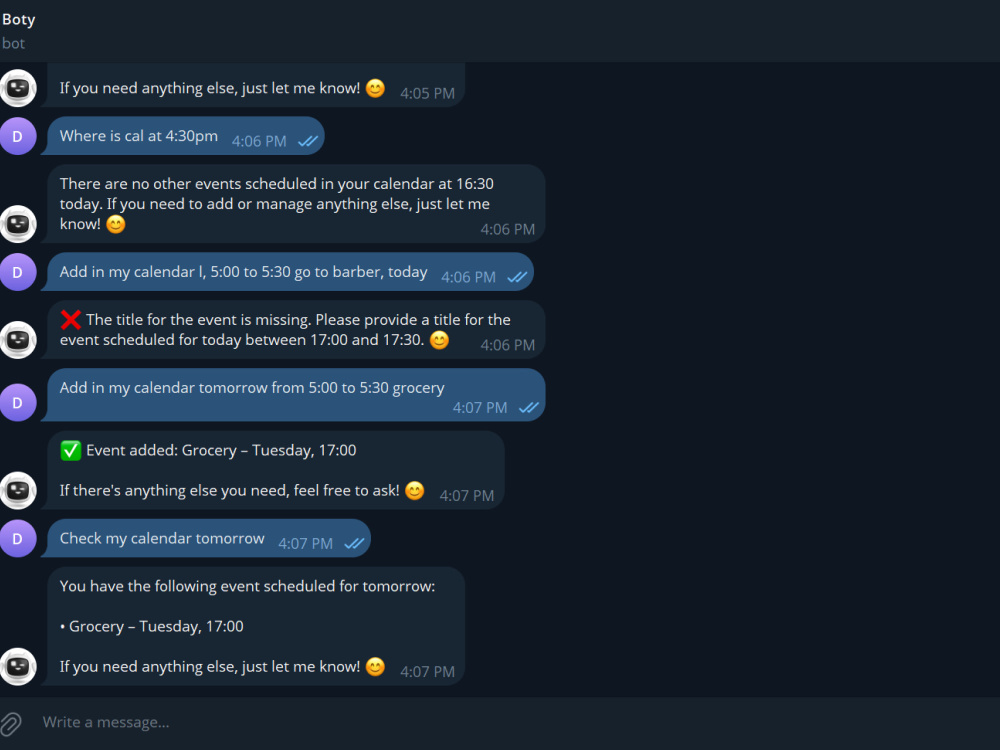Click the bot avatar next to the missing title error

[x=18, y=339]
